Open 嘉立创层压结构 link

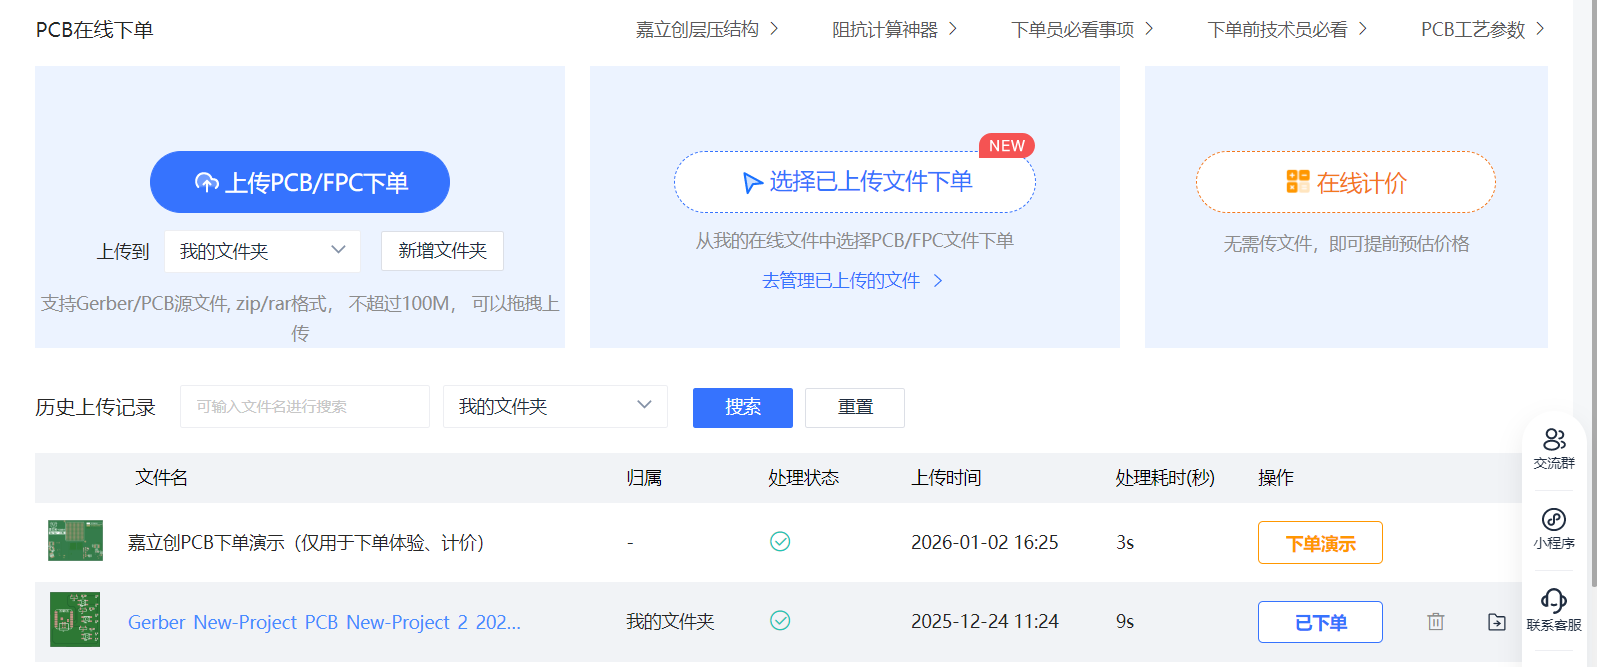click(707, 29)
